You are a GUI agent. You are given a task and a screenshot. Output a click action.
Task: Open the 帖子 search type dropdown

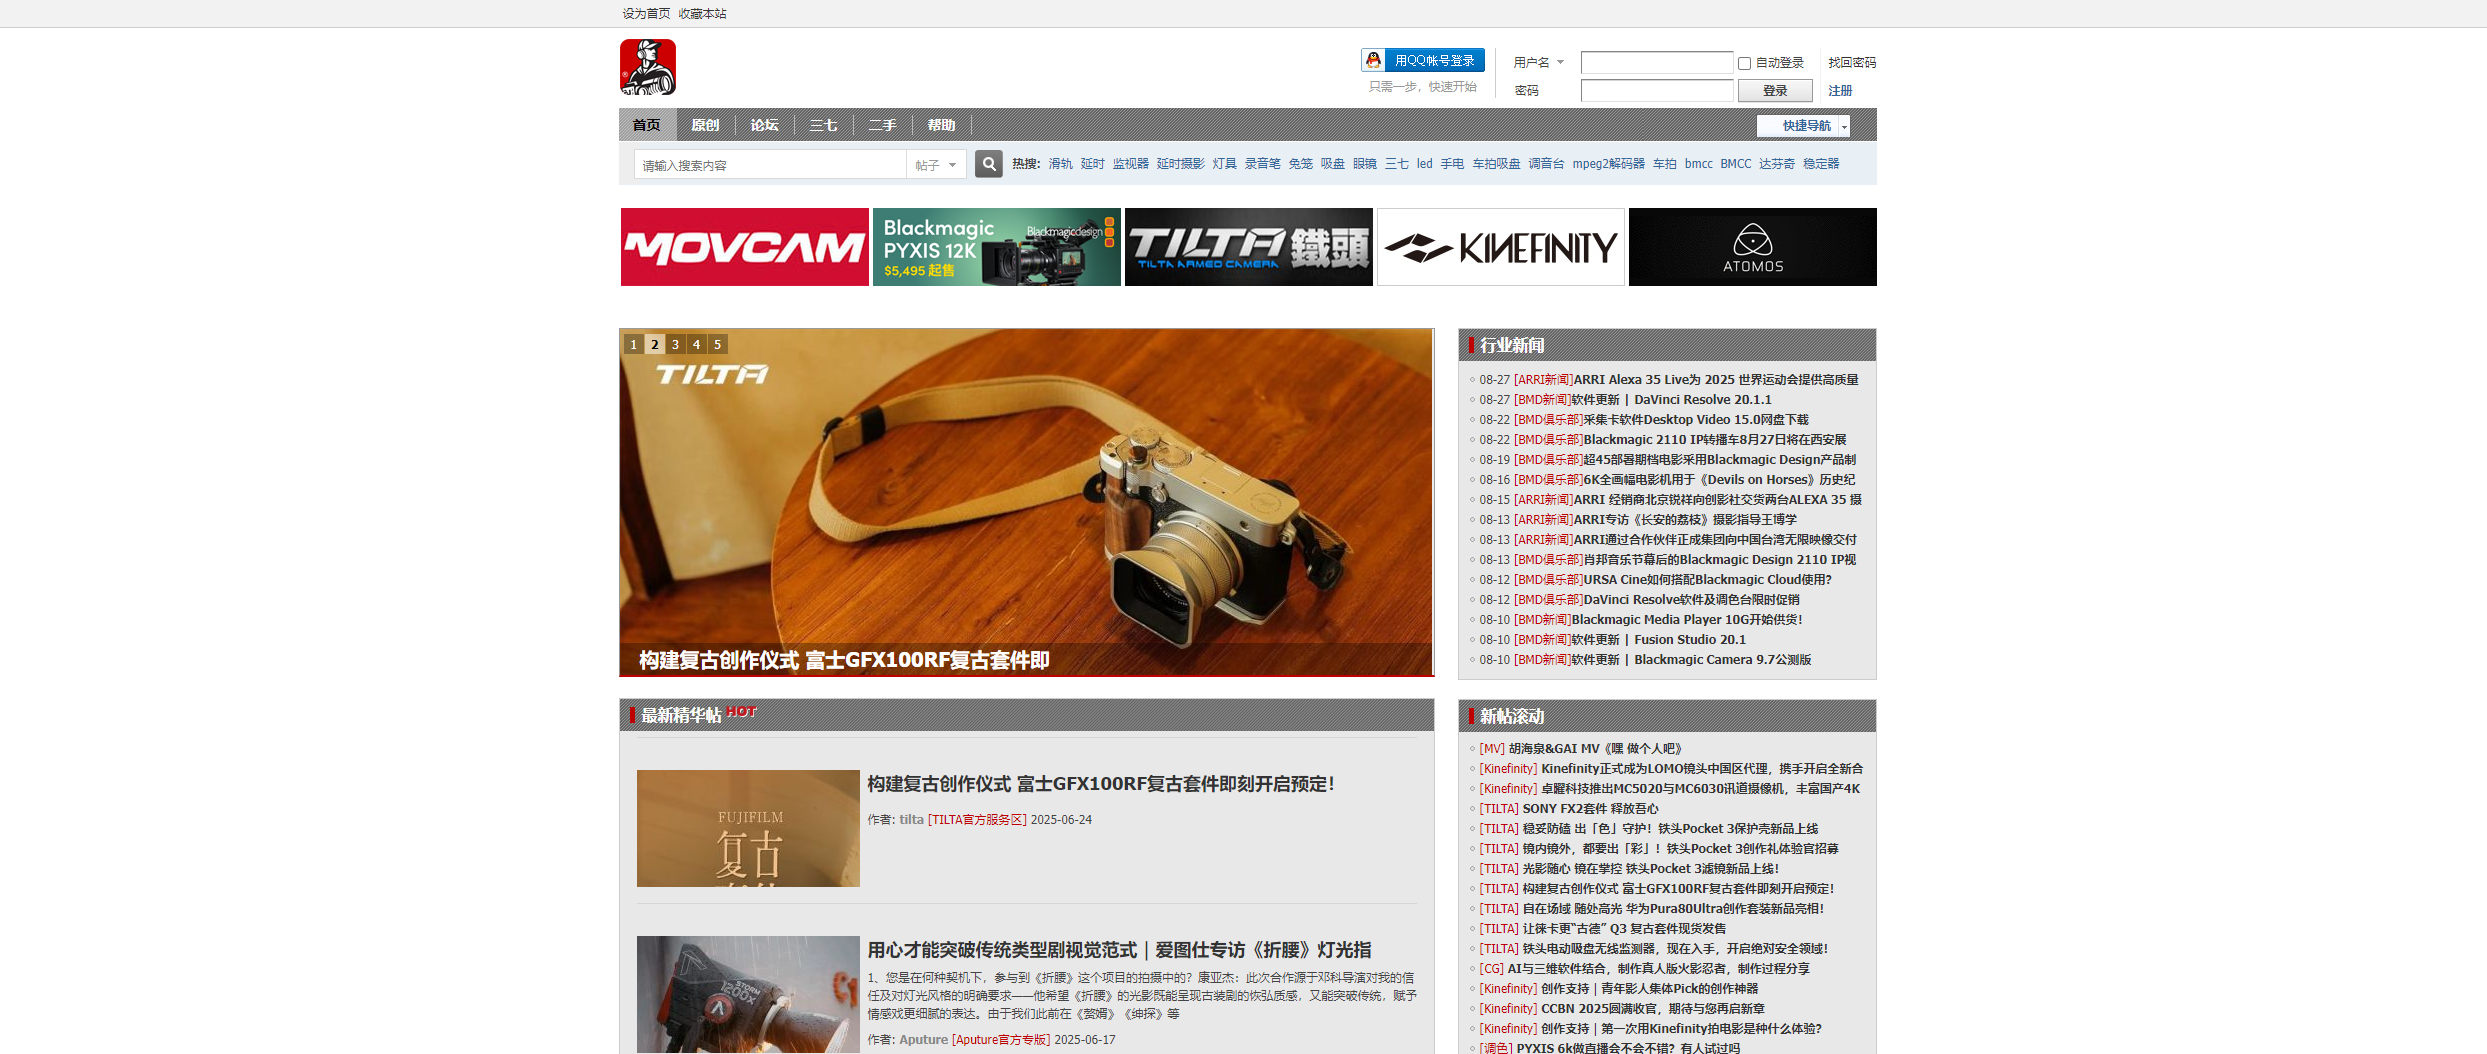click(x=936, y=165)
